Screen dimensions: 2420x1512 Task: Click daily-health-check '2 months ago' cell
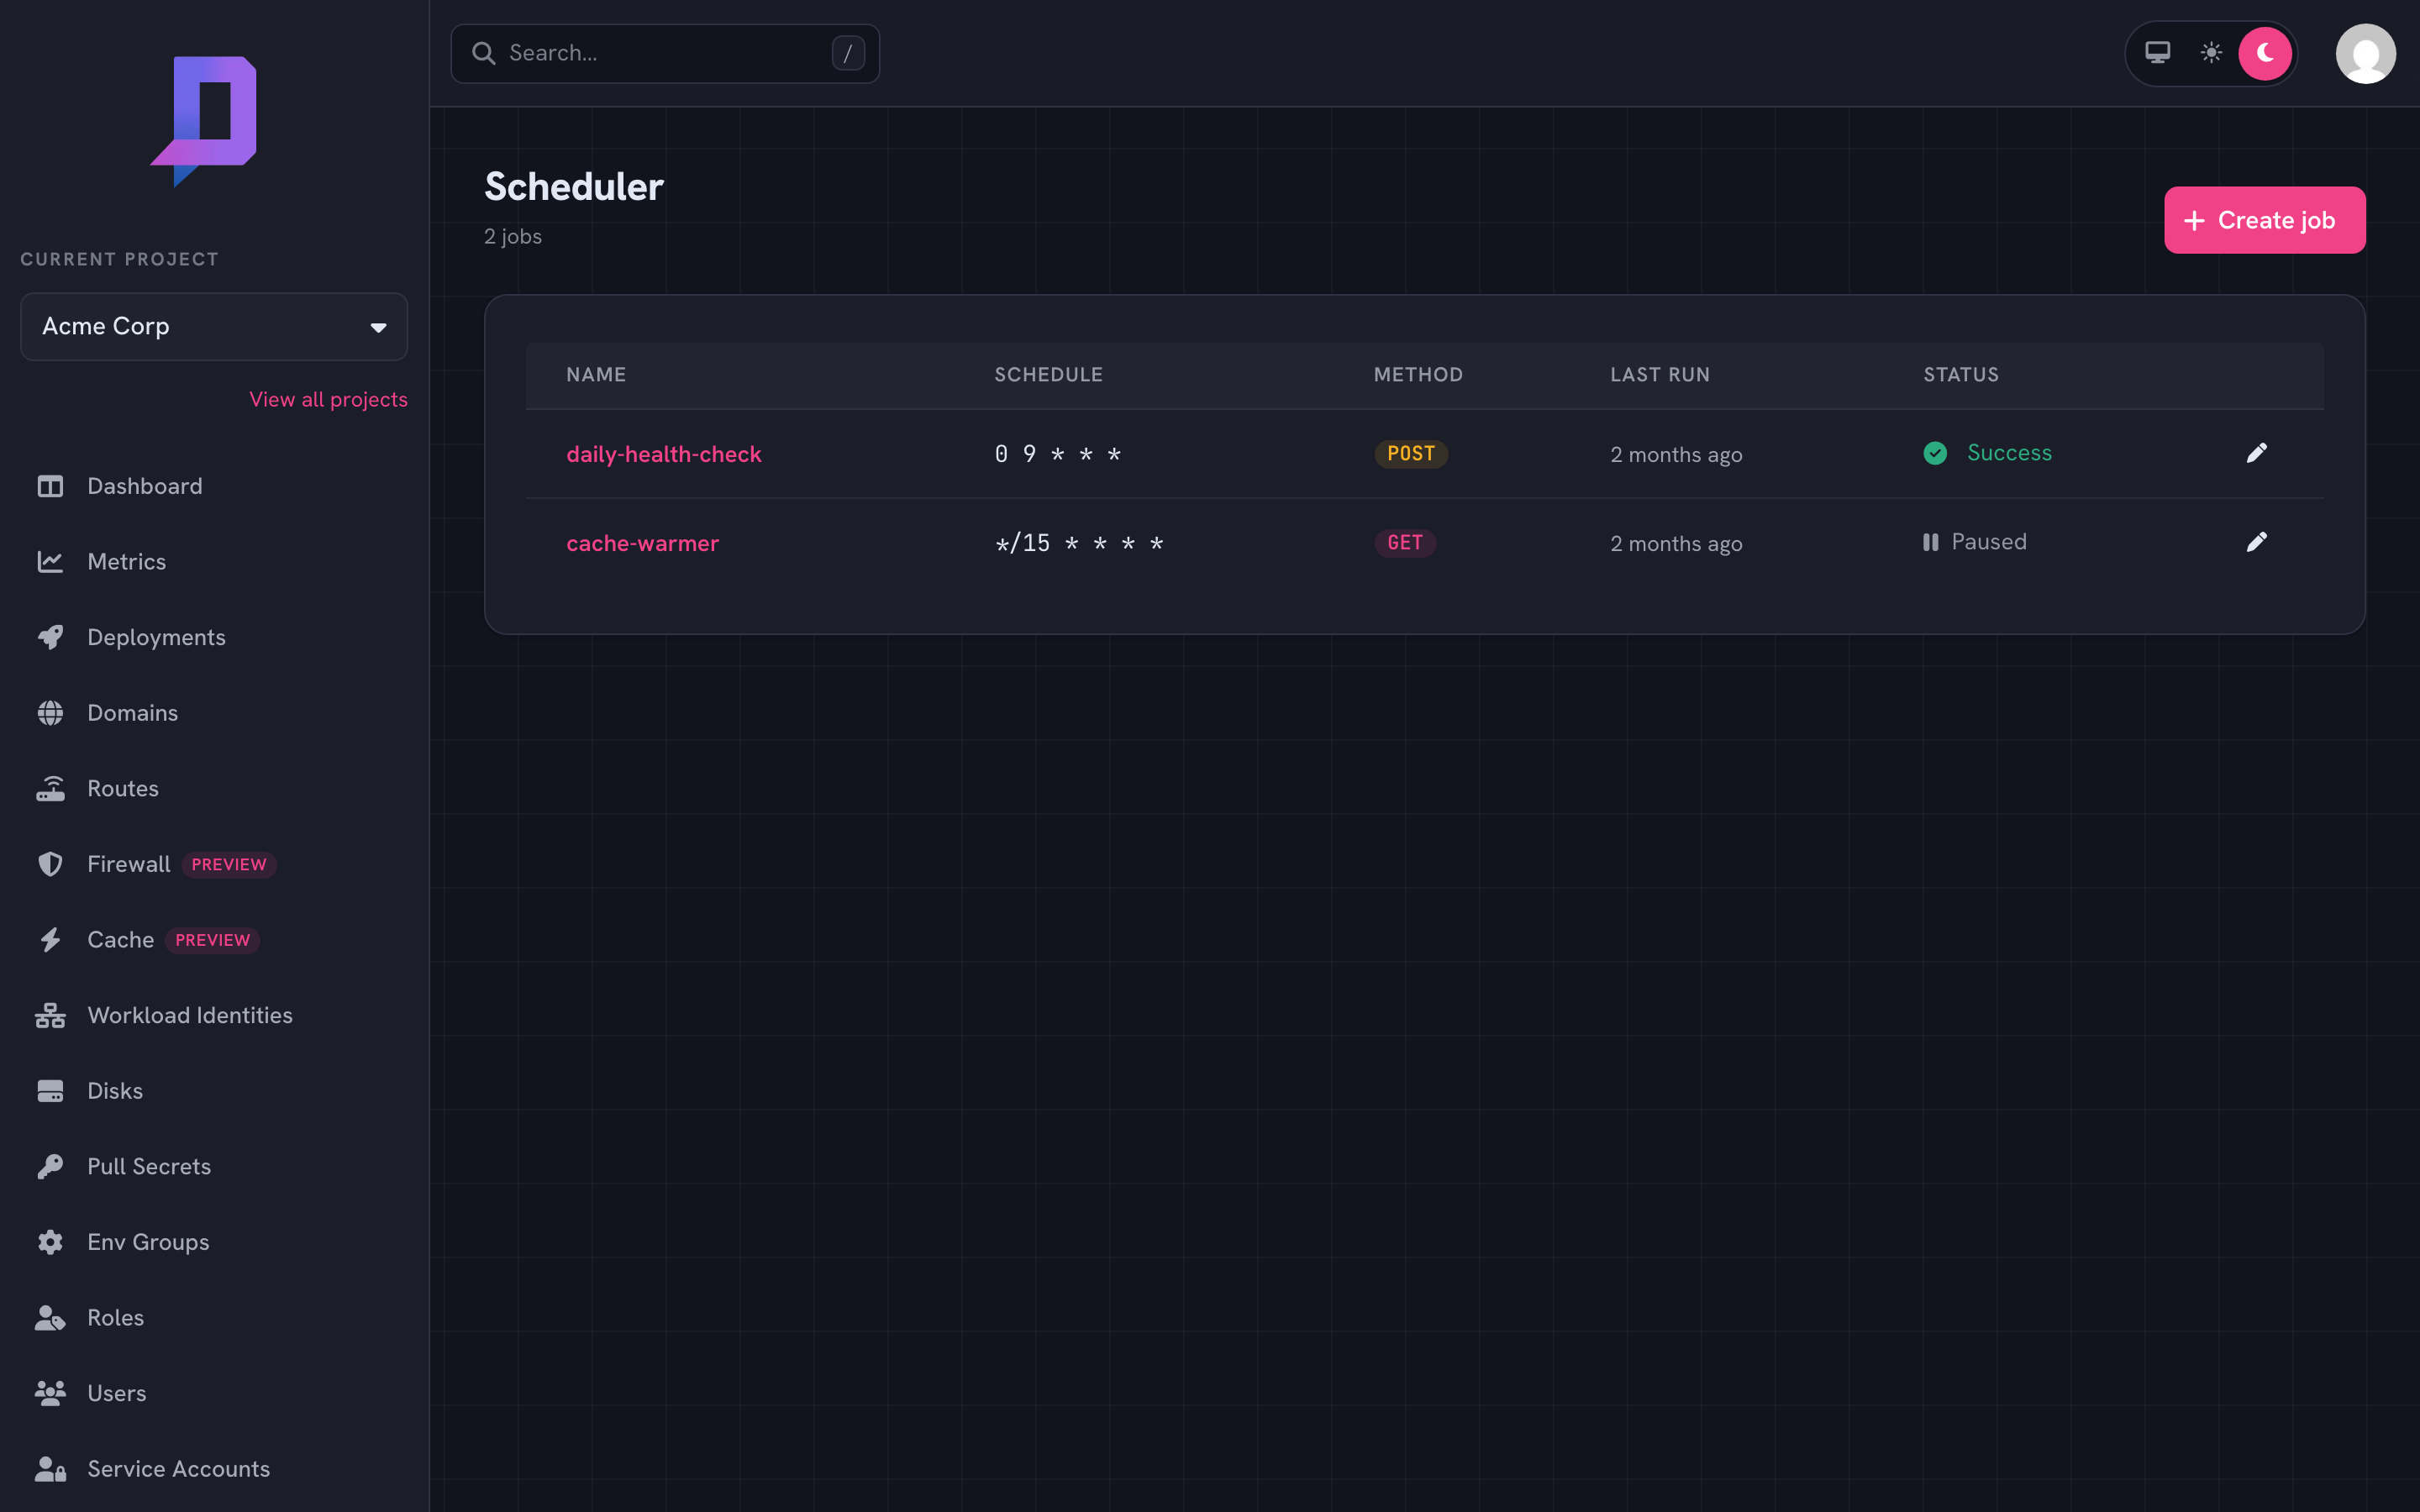(1676, 455)
